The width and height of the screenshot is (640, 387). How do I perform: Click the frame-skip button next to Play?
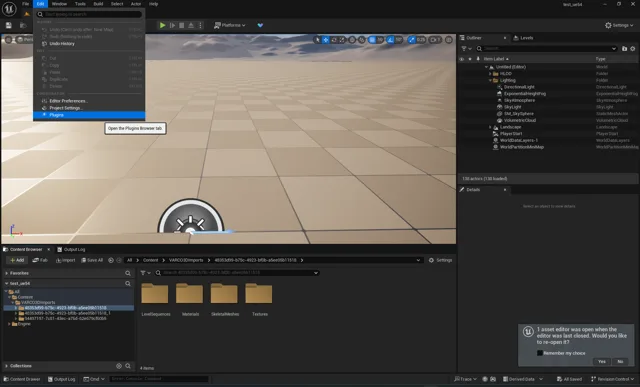coord(172,25)
